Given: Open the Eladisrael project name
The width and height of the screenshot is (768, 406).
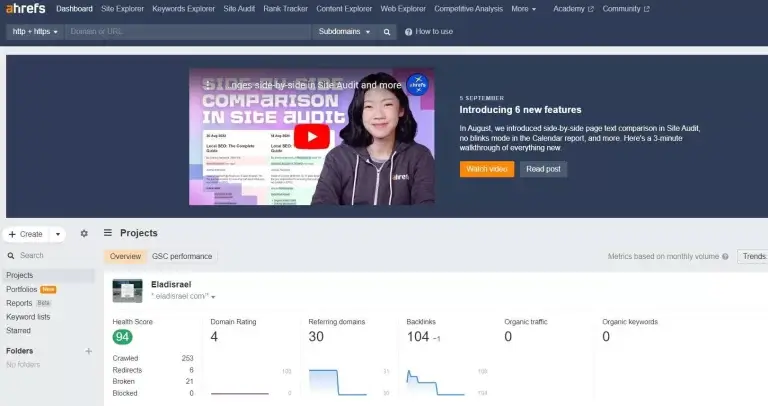Looking at the screenshot, I should click(x=171, y=285).
